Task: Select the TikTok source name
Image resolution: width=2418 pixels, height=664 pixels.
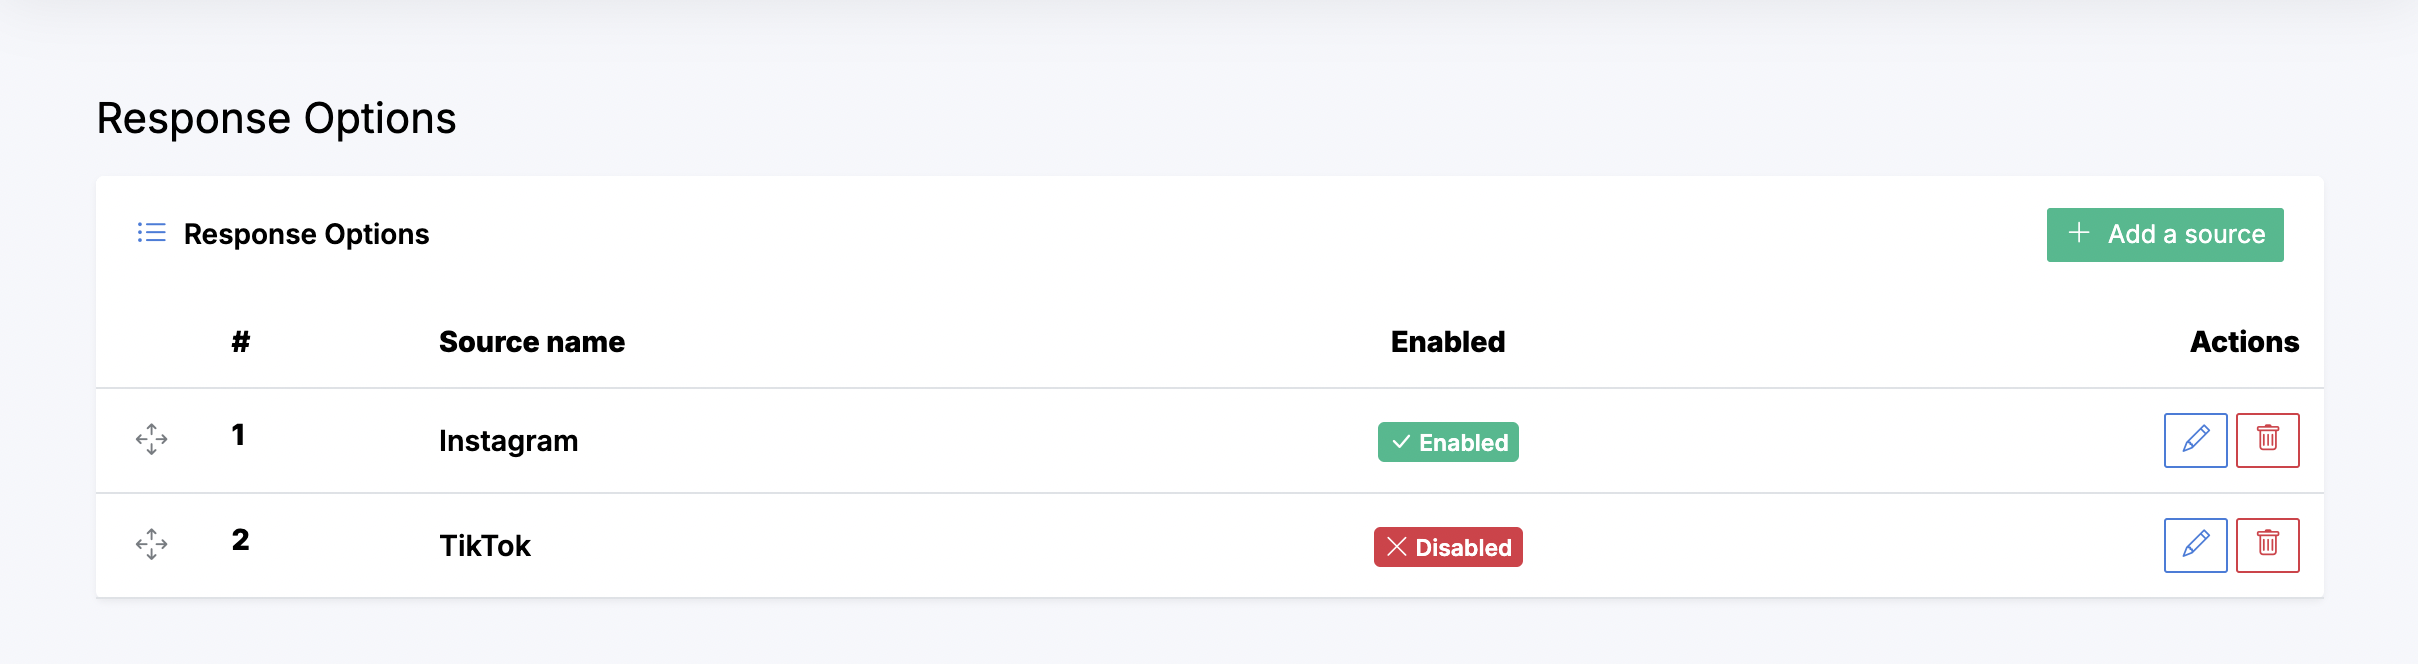Action: 485,546
